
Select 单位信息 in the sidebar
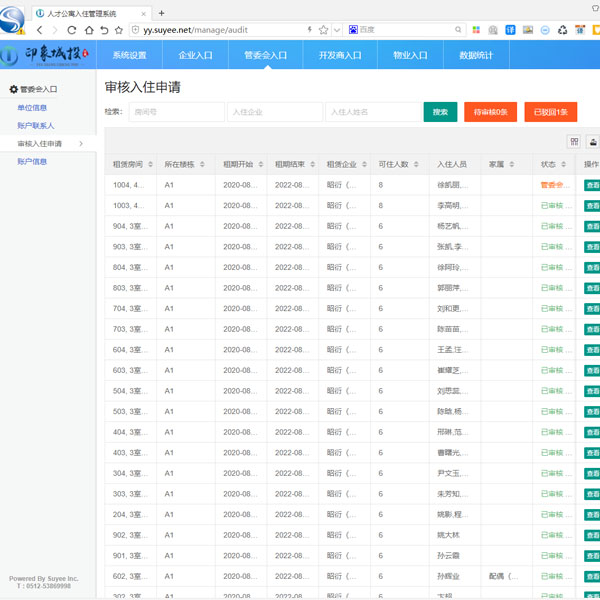click(x=32, y=107)
